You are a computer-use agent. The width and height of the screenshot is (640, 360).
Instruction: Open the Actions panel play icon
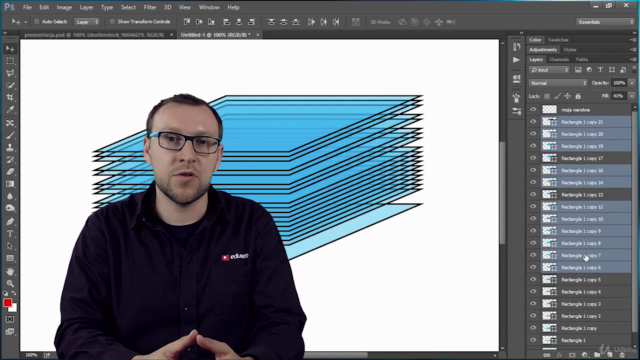516,60
